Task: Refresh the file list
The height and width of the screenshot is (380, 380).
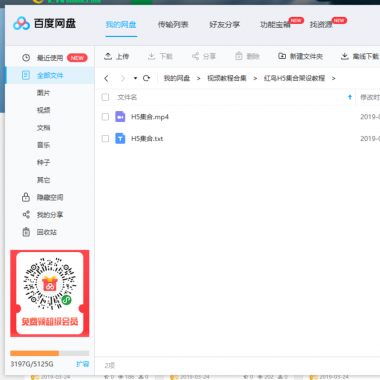Action: [x=146, y=78]
